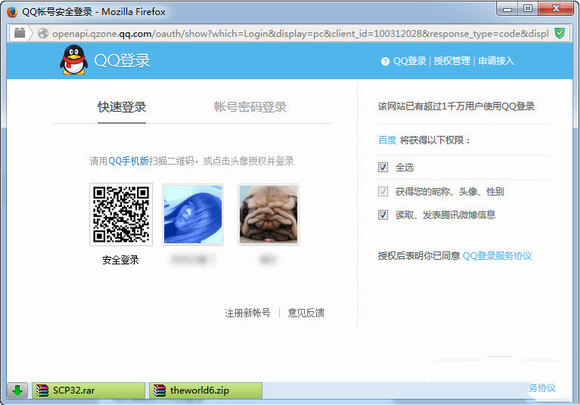Viewport: 580px width, 405px height.
Task: Click the green download arrow icon
Action: [17, 390]
